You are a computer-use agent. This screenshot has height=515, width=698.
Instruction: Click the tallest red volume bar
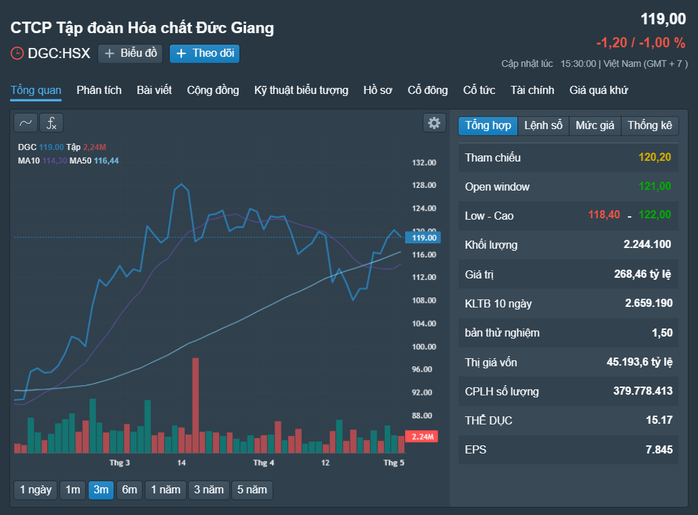coord(195,405)
